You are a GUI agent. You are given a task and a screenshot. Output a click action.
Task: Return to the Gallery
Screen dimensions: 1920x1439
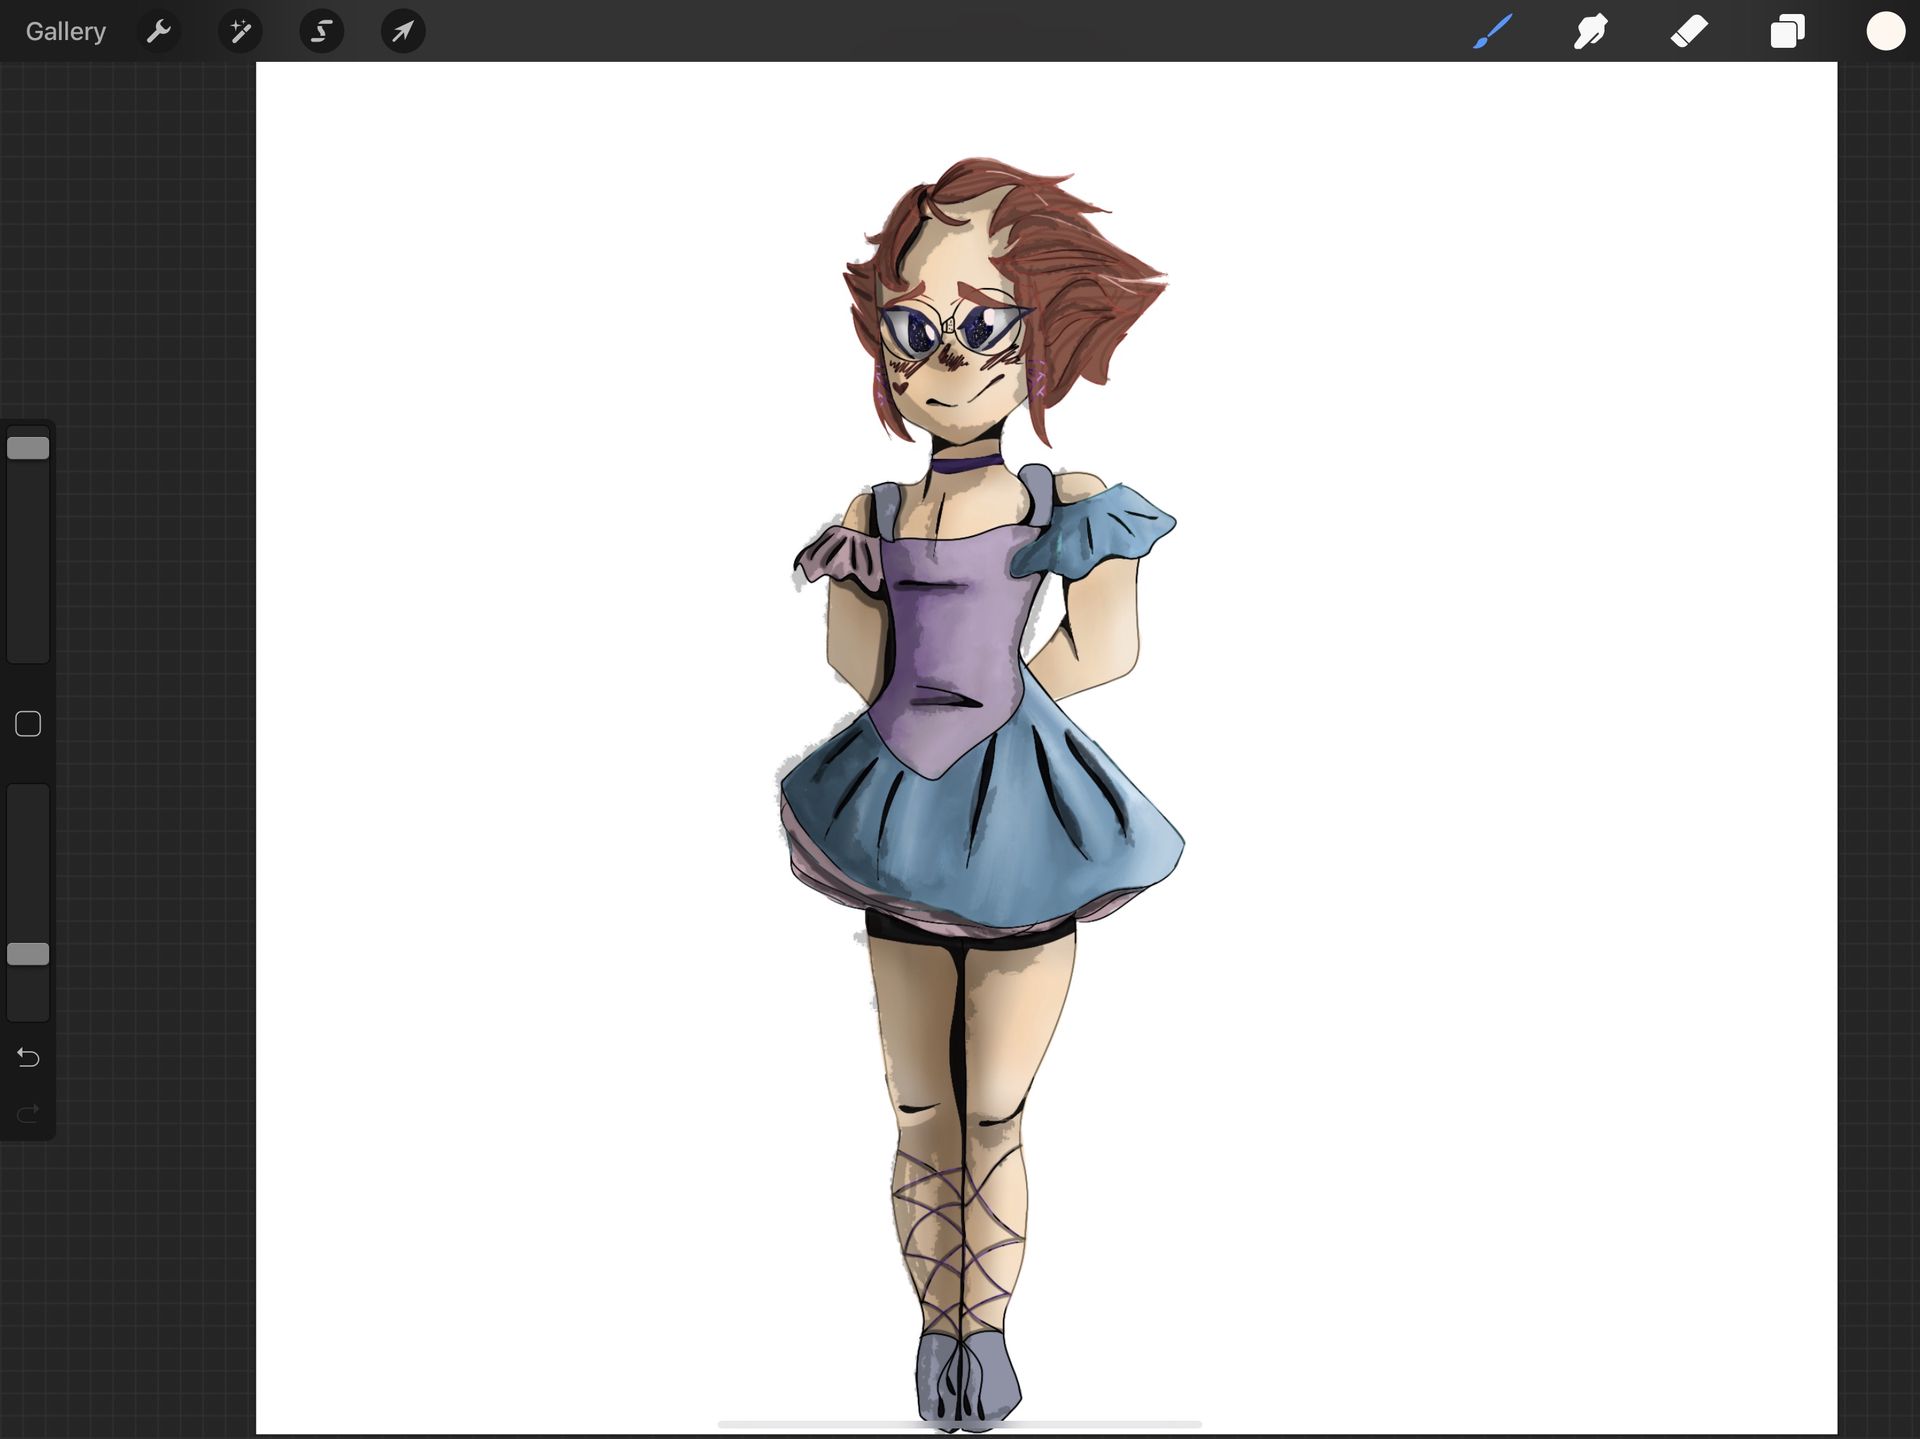65,31
